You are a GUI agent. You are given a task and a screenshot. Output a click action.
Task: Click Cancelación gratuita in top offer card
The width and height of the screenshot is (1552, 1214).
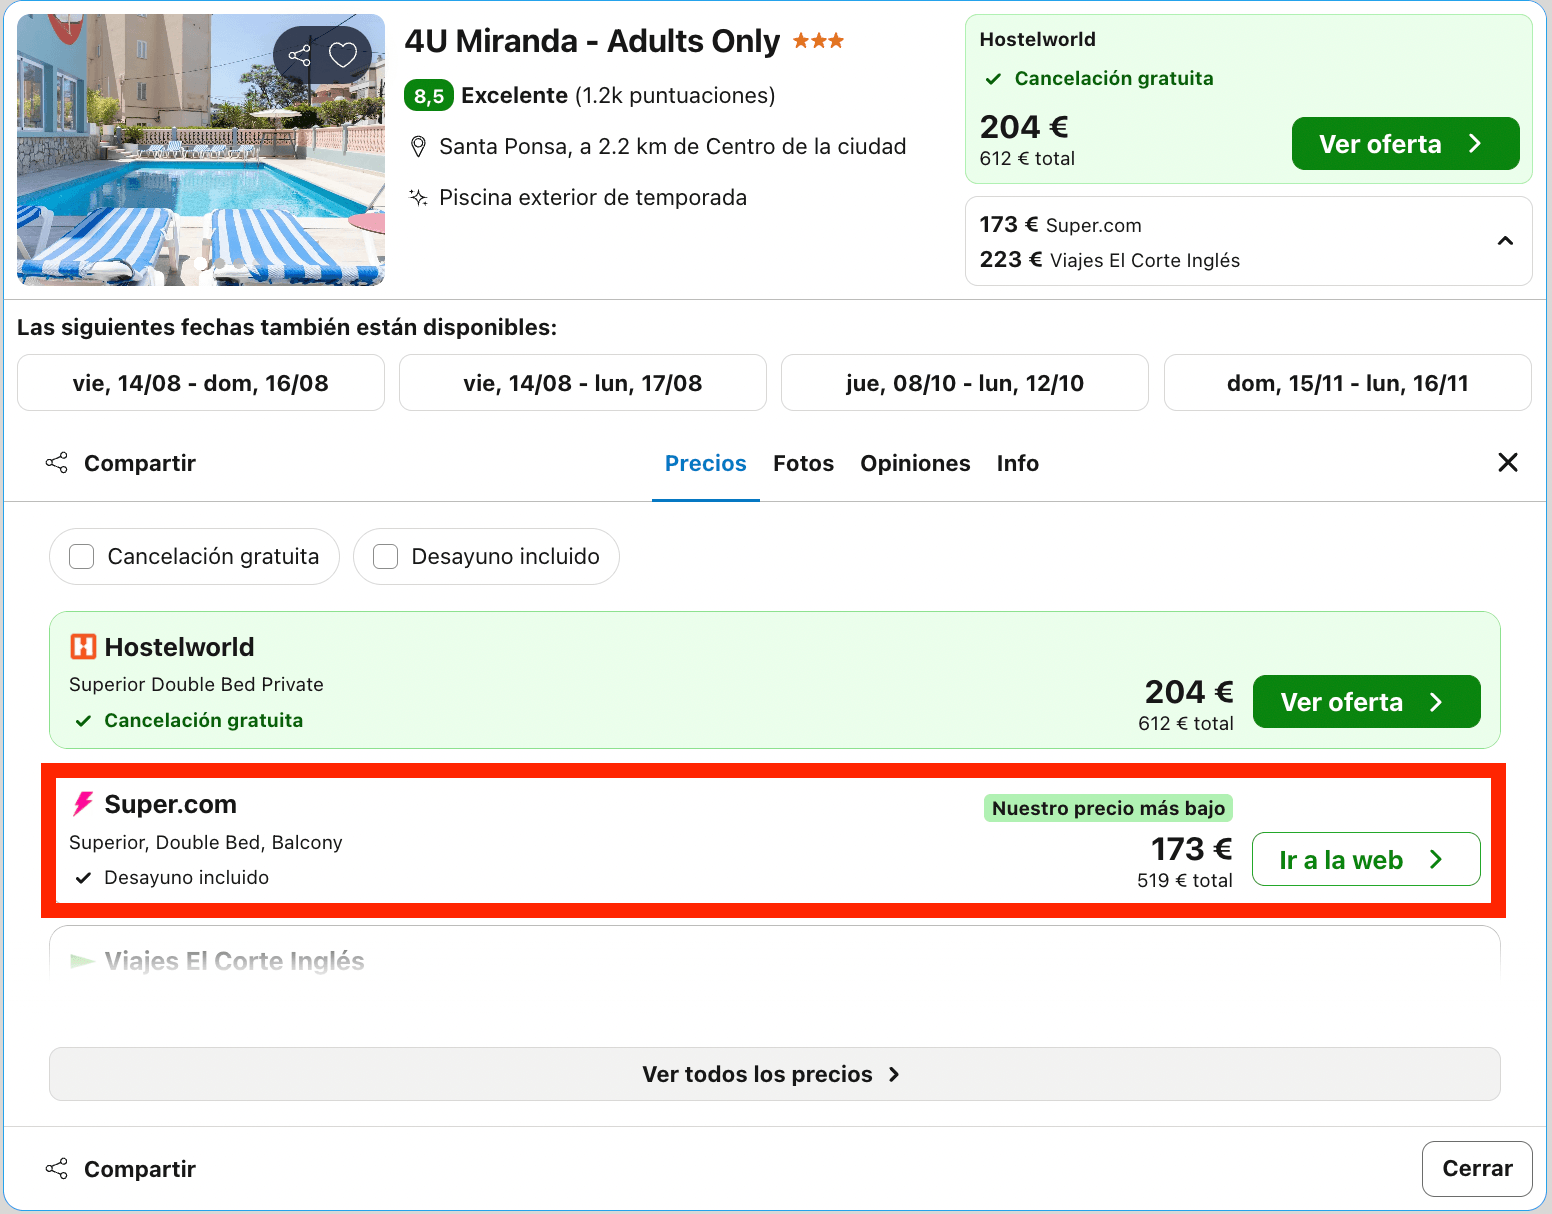coord(1114,78)
